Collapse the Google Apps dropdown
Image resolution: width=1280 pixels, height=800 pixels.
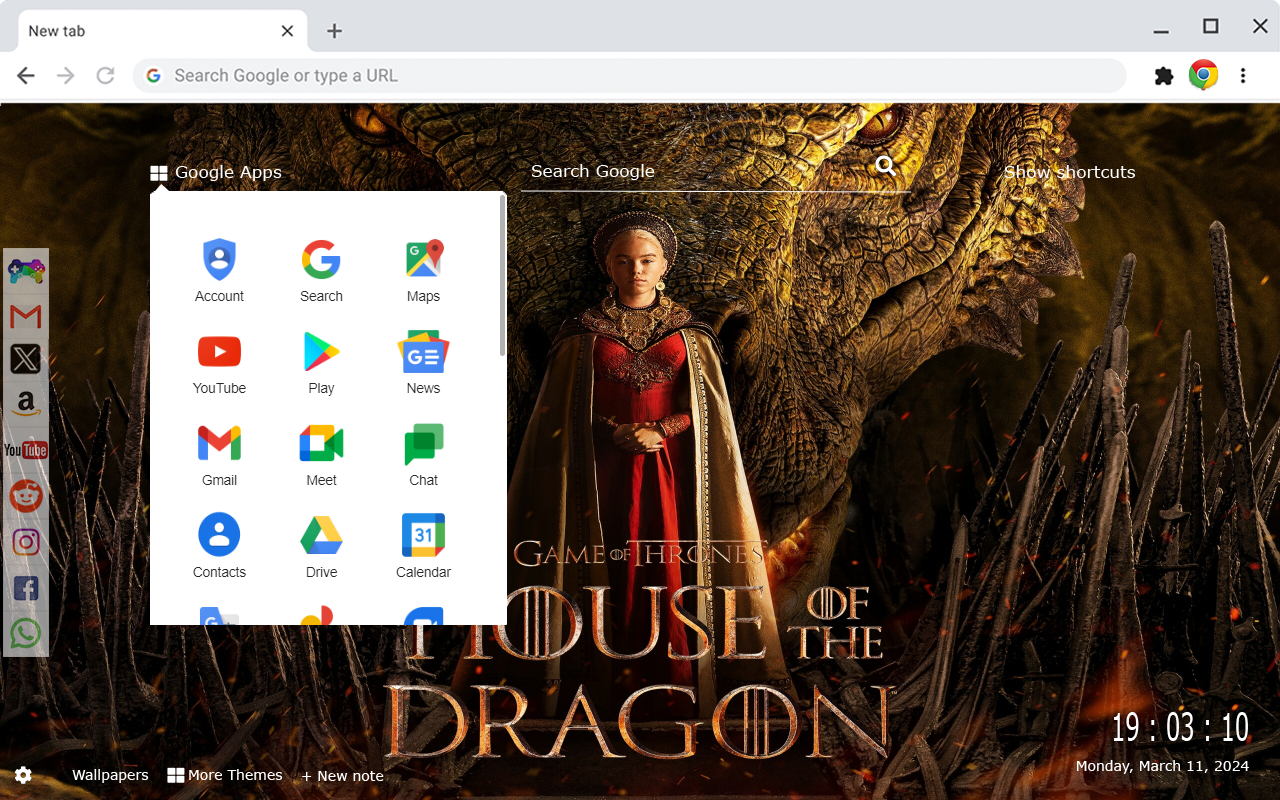(216, 172)
